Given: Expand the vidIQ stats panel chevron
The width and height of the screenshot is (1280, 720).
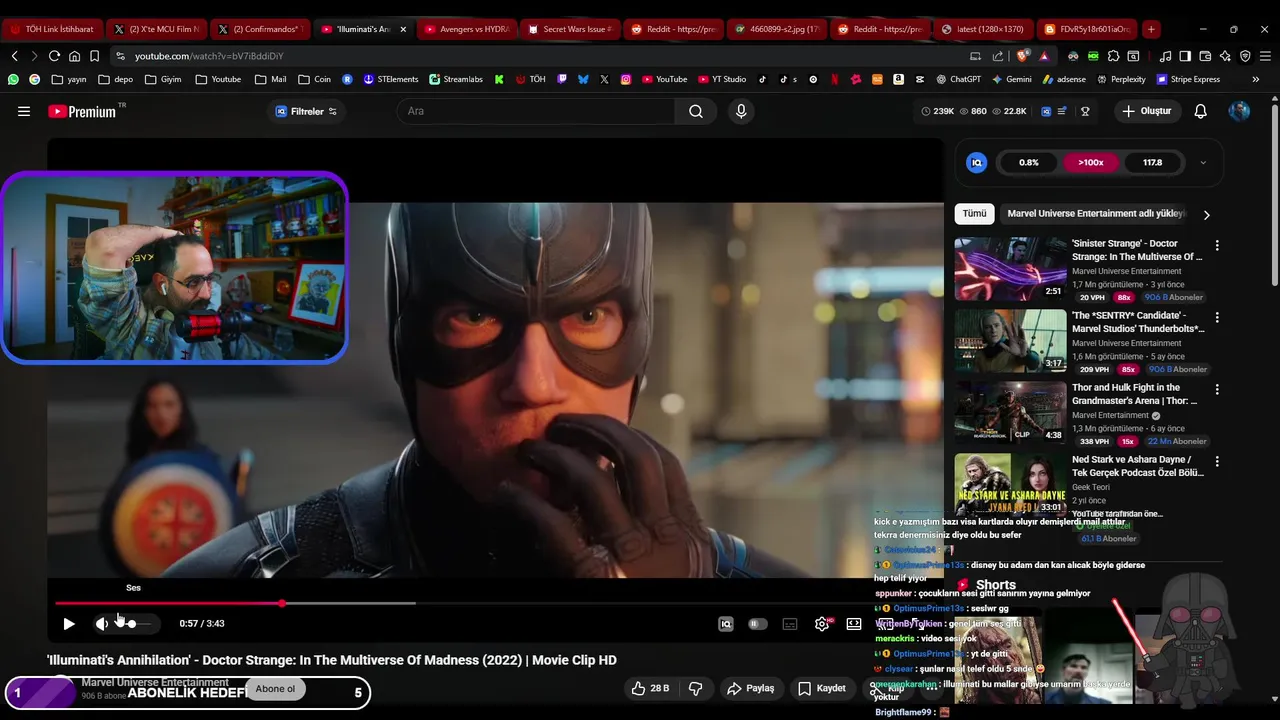Looking at the screenshot, I should point(1203,163).
